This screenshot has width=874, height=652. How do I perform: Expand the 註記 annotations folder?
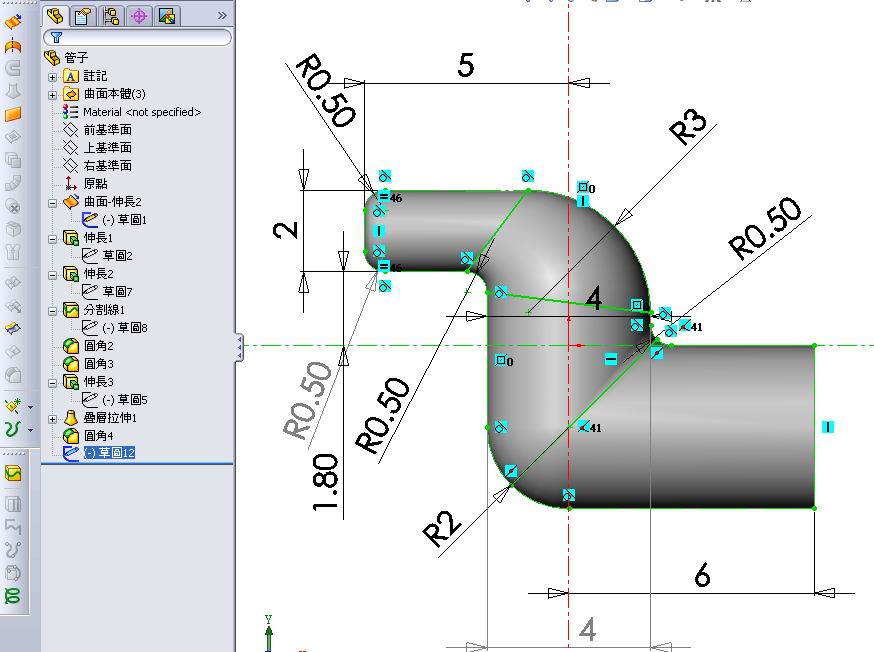pos(52,77)
